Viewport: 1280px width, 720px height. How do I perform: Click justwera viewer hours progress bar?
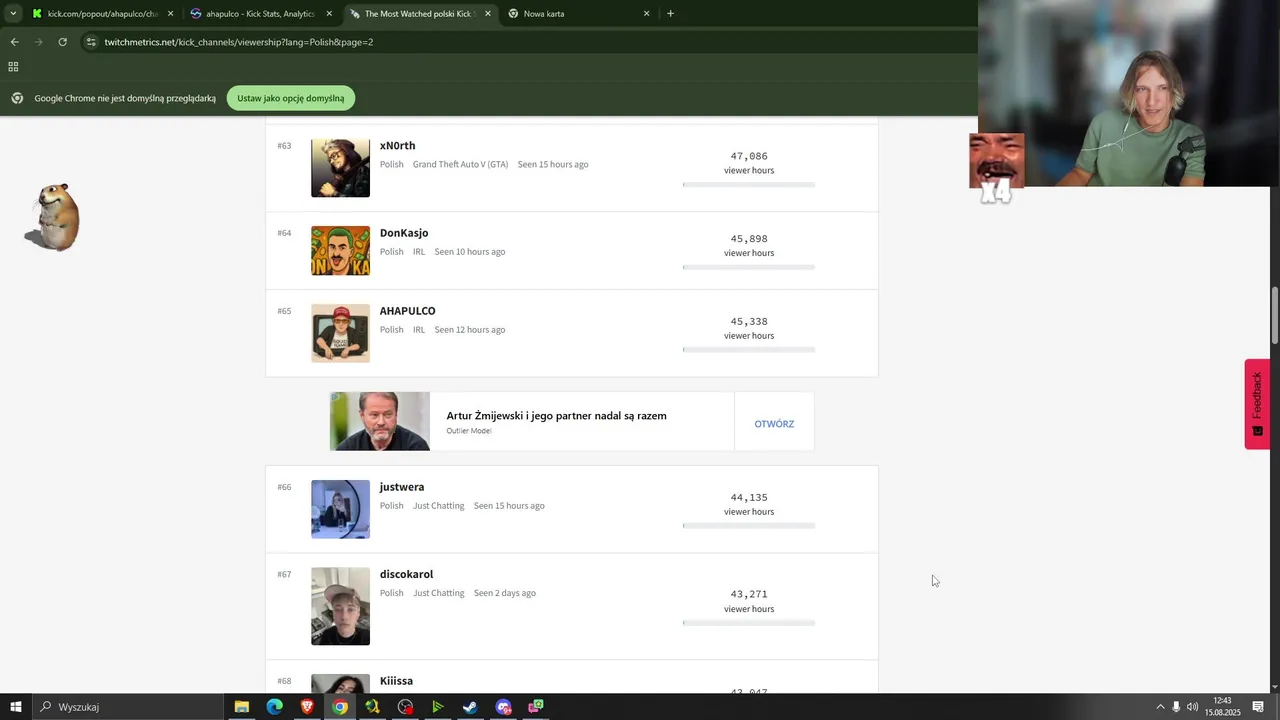click(749, 526)
